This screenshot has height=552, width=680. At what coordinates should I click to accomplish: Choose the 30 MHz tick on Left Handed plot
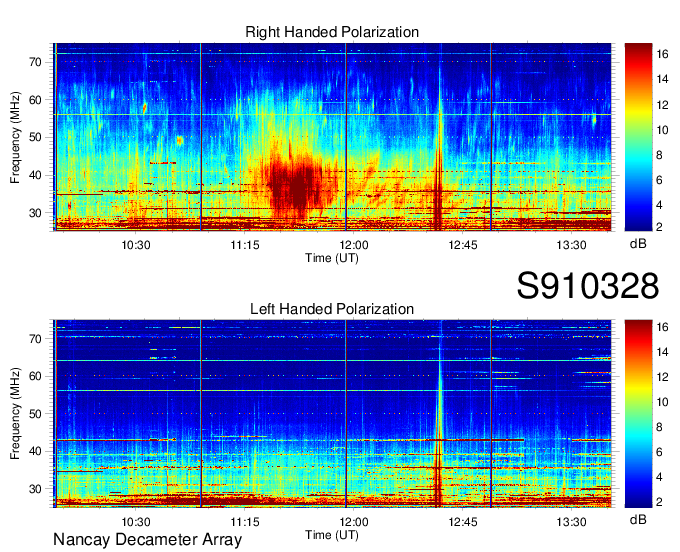pos(36,489)
